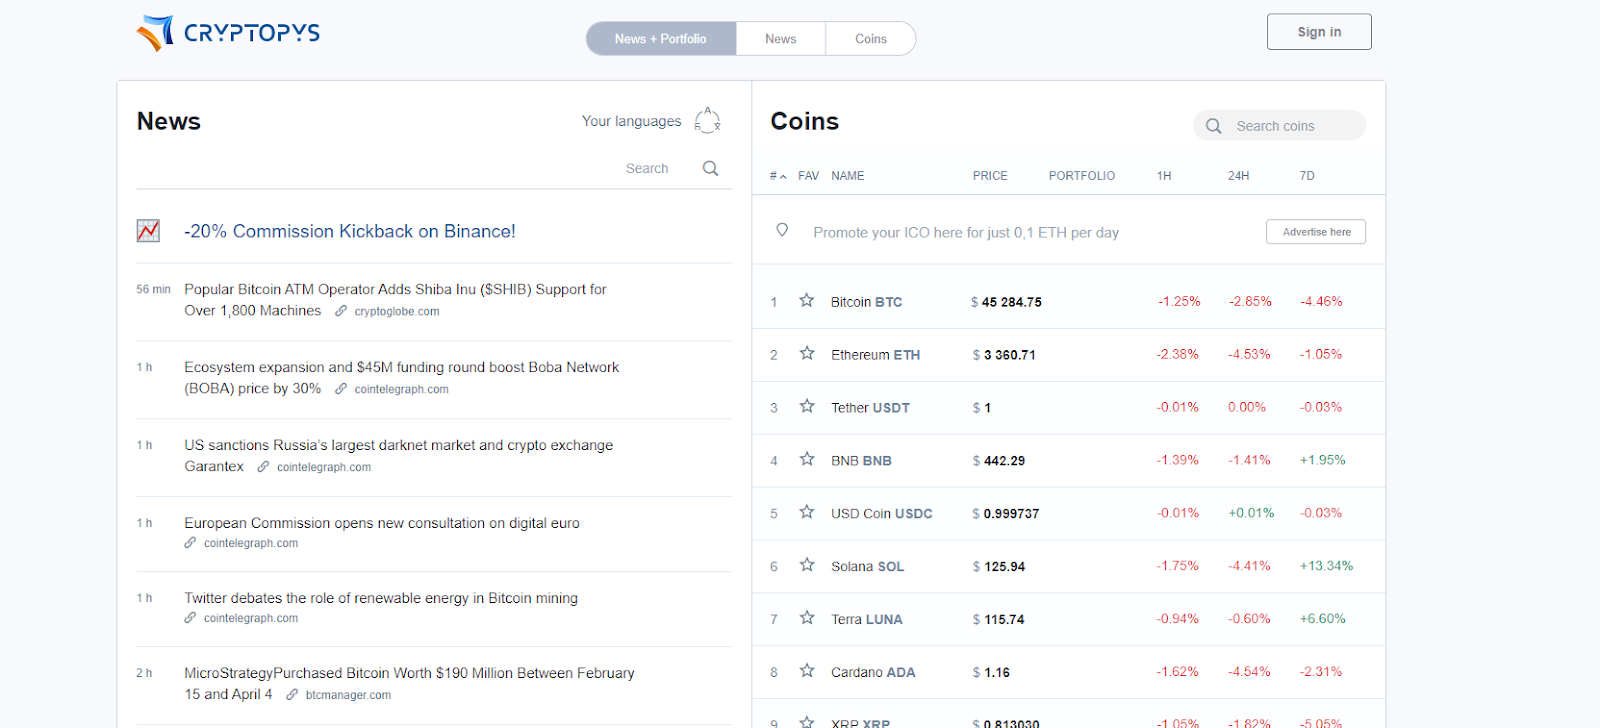This screenshot has width=1600, height=728.
Task: Sort coins by 1H change
Action: [x=1164, y=176]
